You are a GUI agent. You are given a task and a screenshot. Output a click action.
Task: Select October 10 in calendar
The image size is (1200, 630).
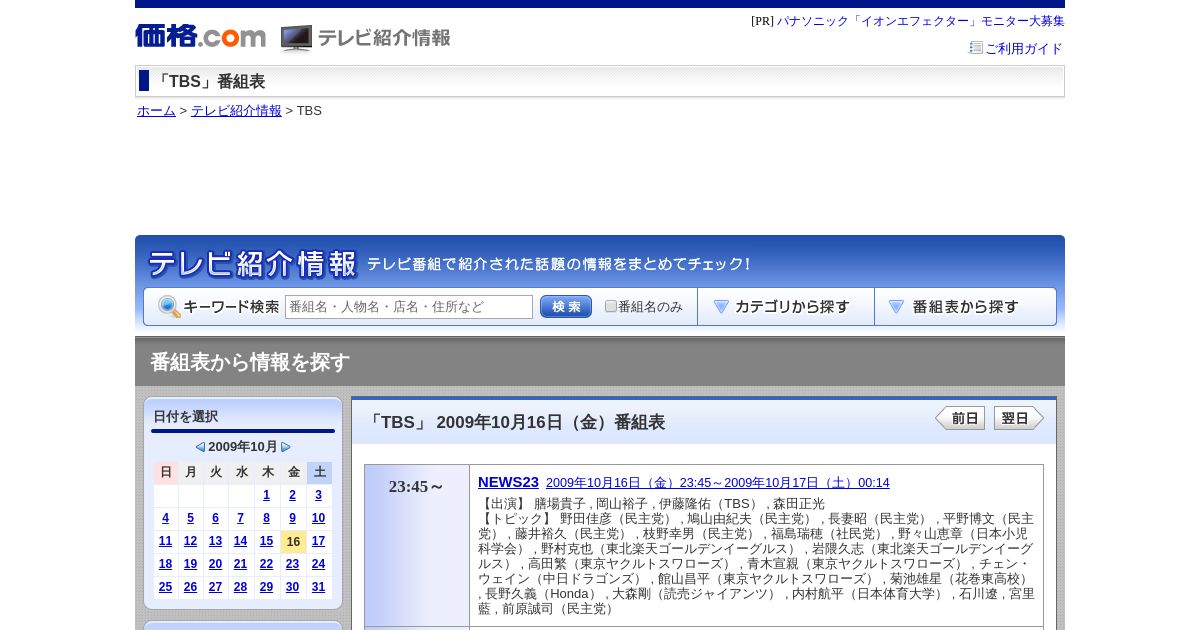tap(319, 518)
